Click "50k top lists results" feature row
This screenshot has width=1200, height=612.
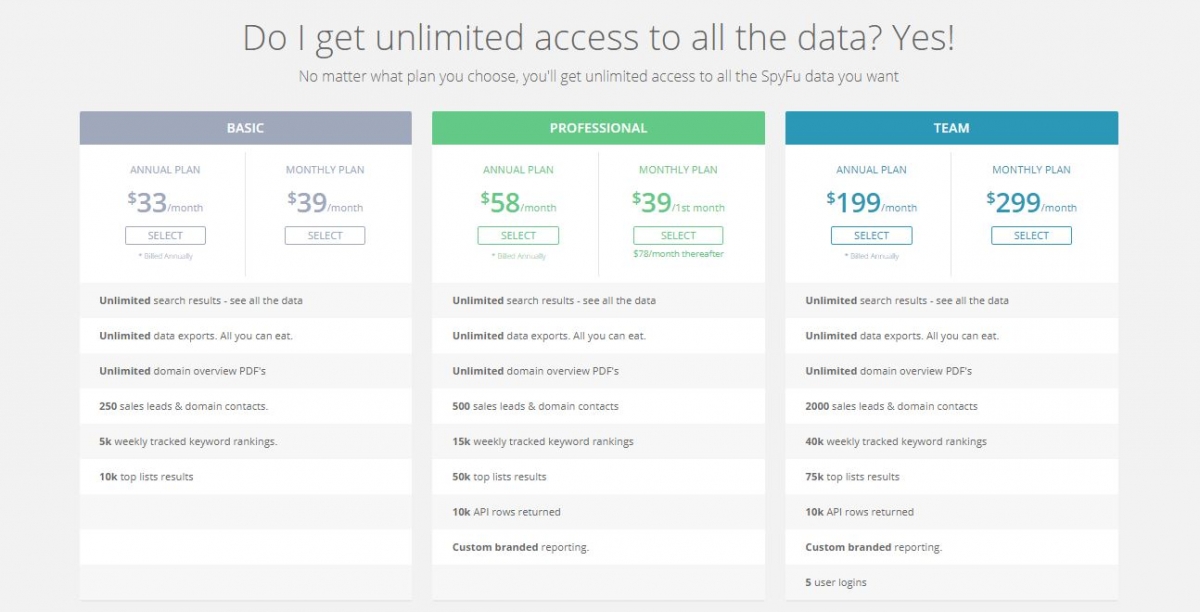[499, 477]
